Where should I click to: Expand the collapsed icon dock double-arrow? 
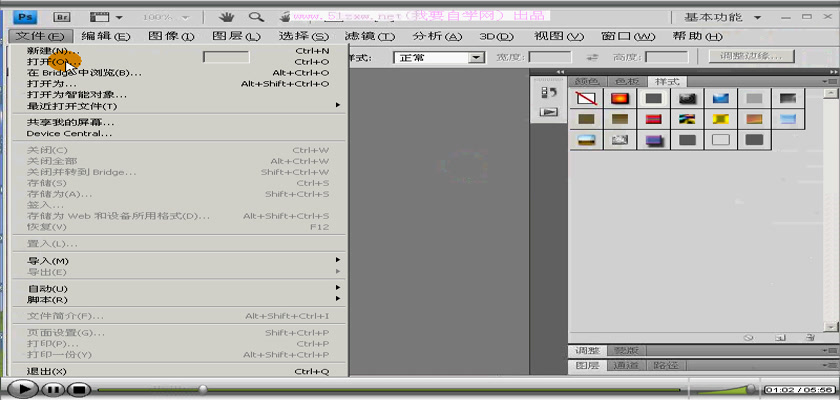coord(560,72)
